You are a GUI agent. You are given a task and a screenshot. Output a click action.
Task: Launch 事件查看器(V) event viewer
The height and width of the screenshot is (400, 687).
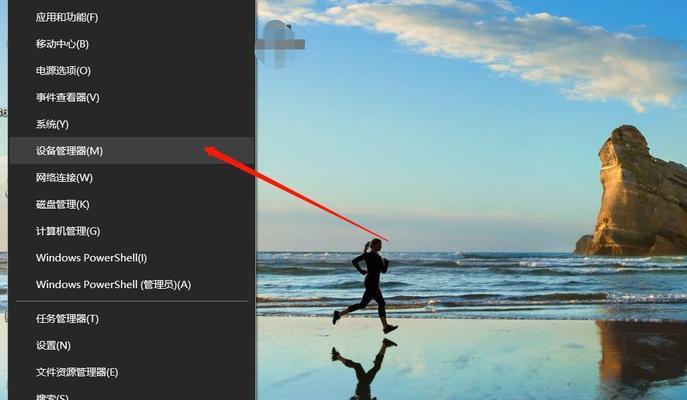131,98
